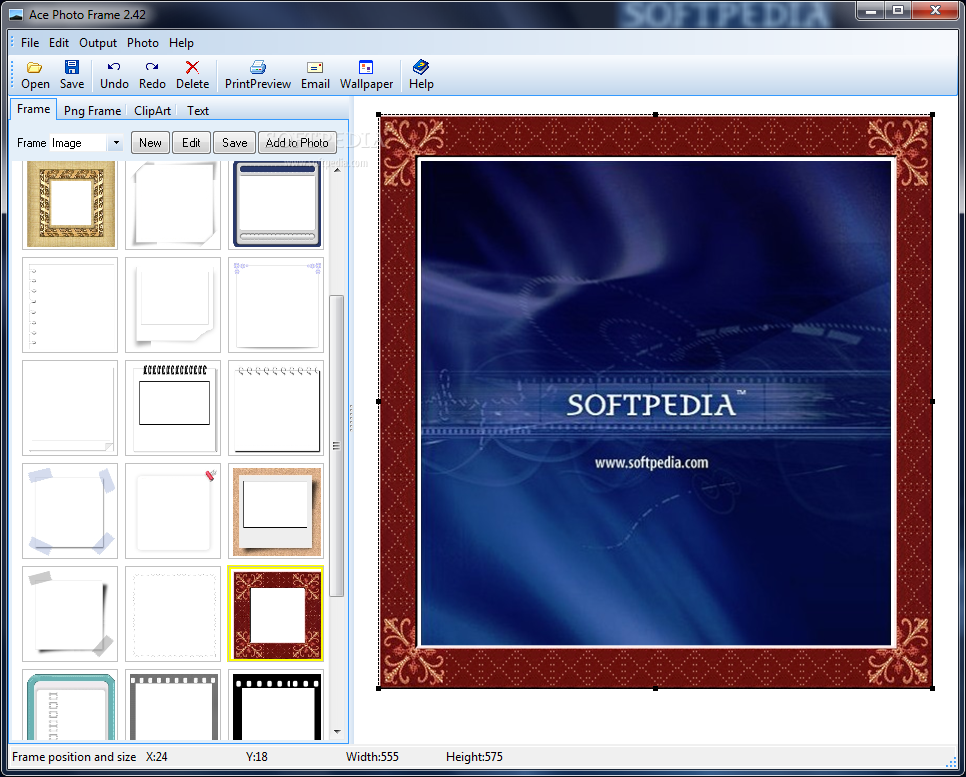
Task: Select the frame with red pushpin
Action: point(173,511)
